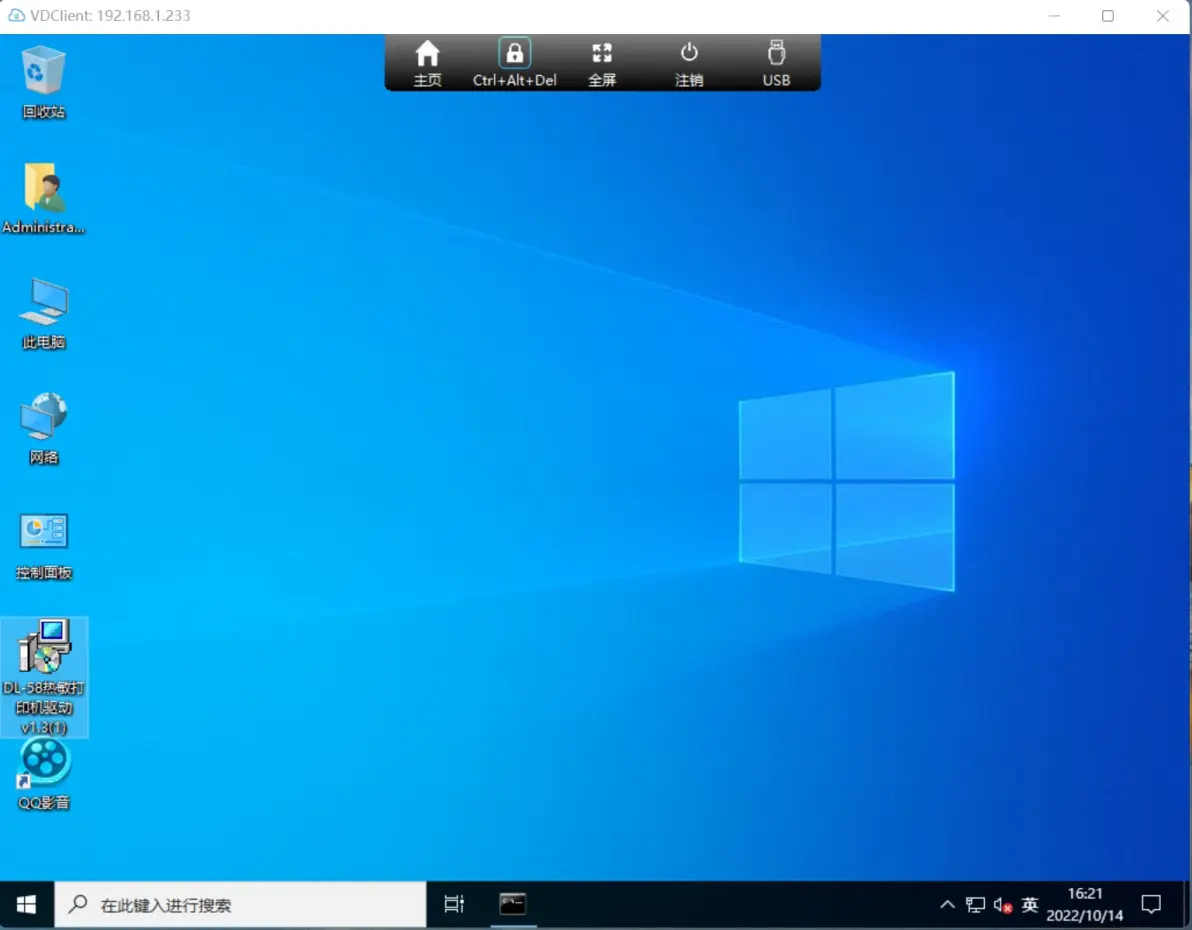Open the notification action center
Screen dimensions: 1192x930
tap(1151, 905)
